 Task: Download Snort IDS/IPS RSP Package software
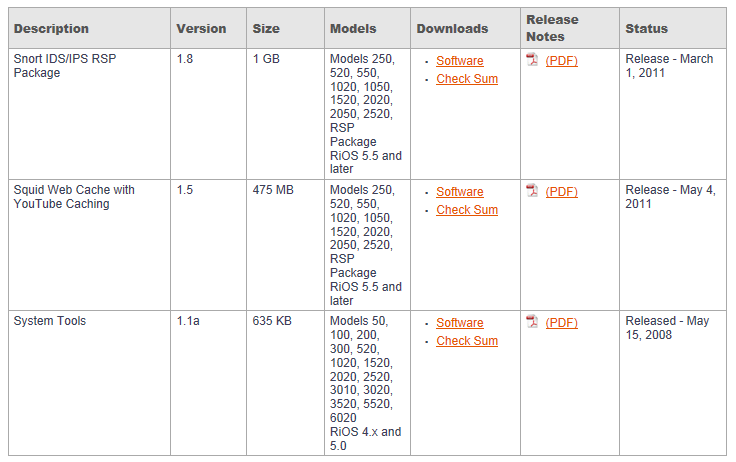pos(460,61)
